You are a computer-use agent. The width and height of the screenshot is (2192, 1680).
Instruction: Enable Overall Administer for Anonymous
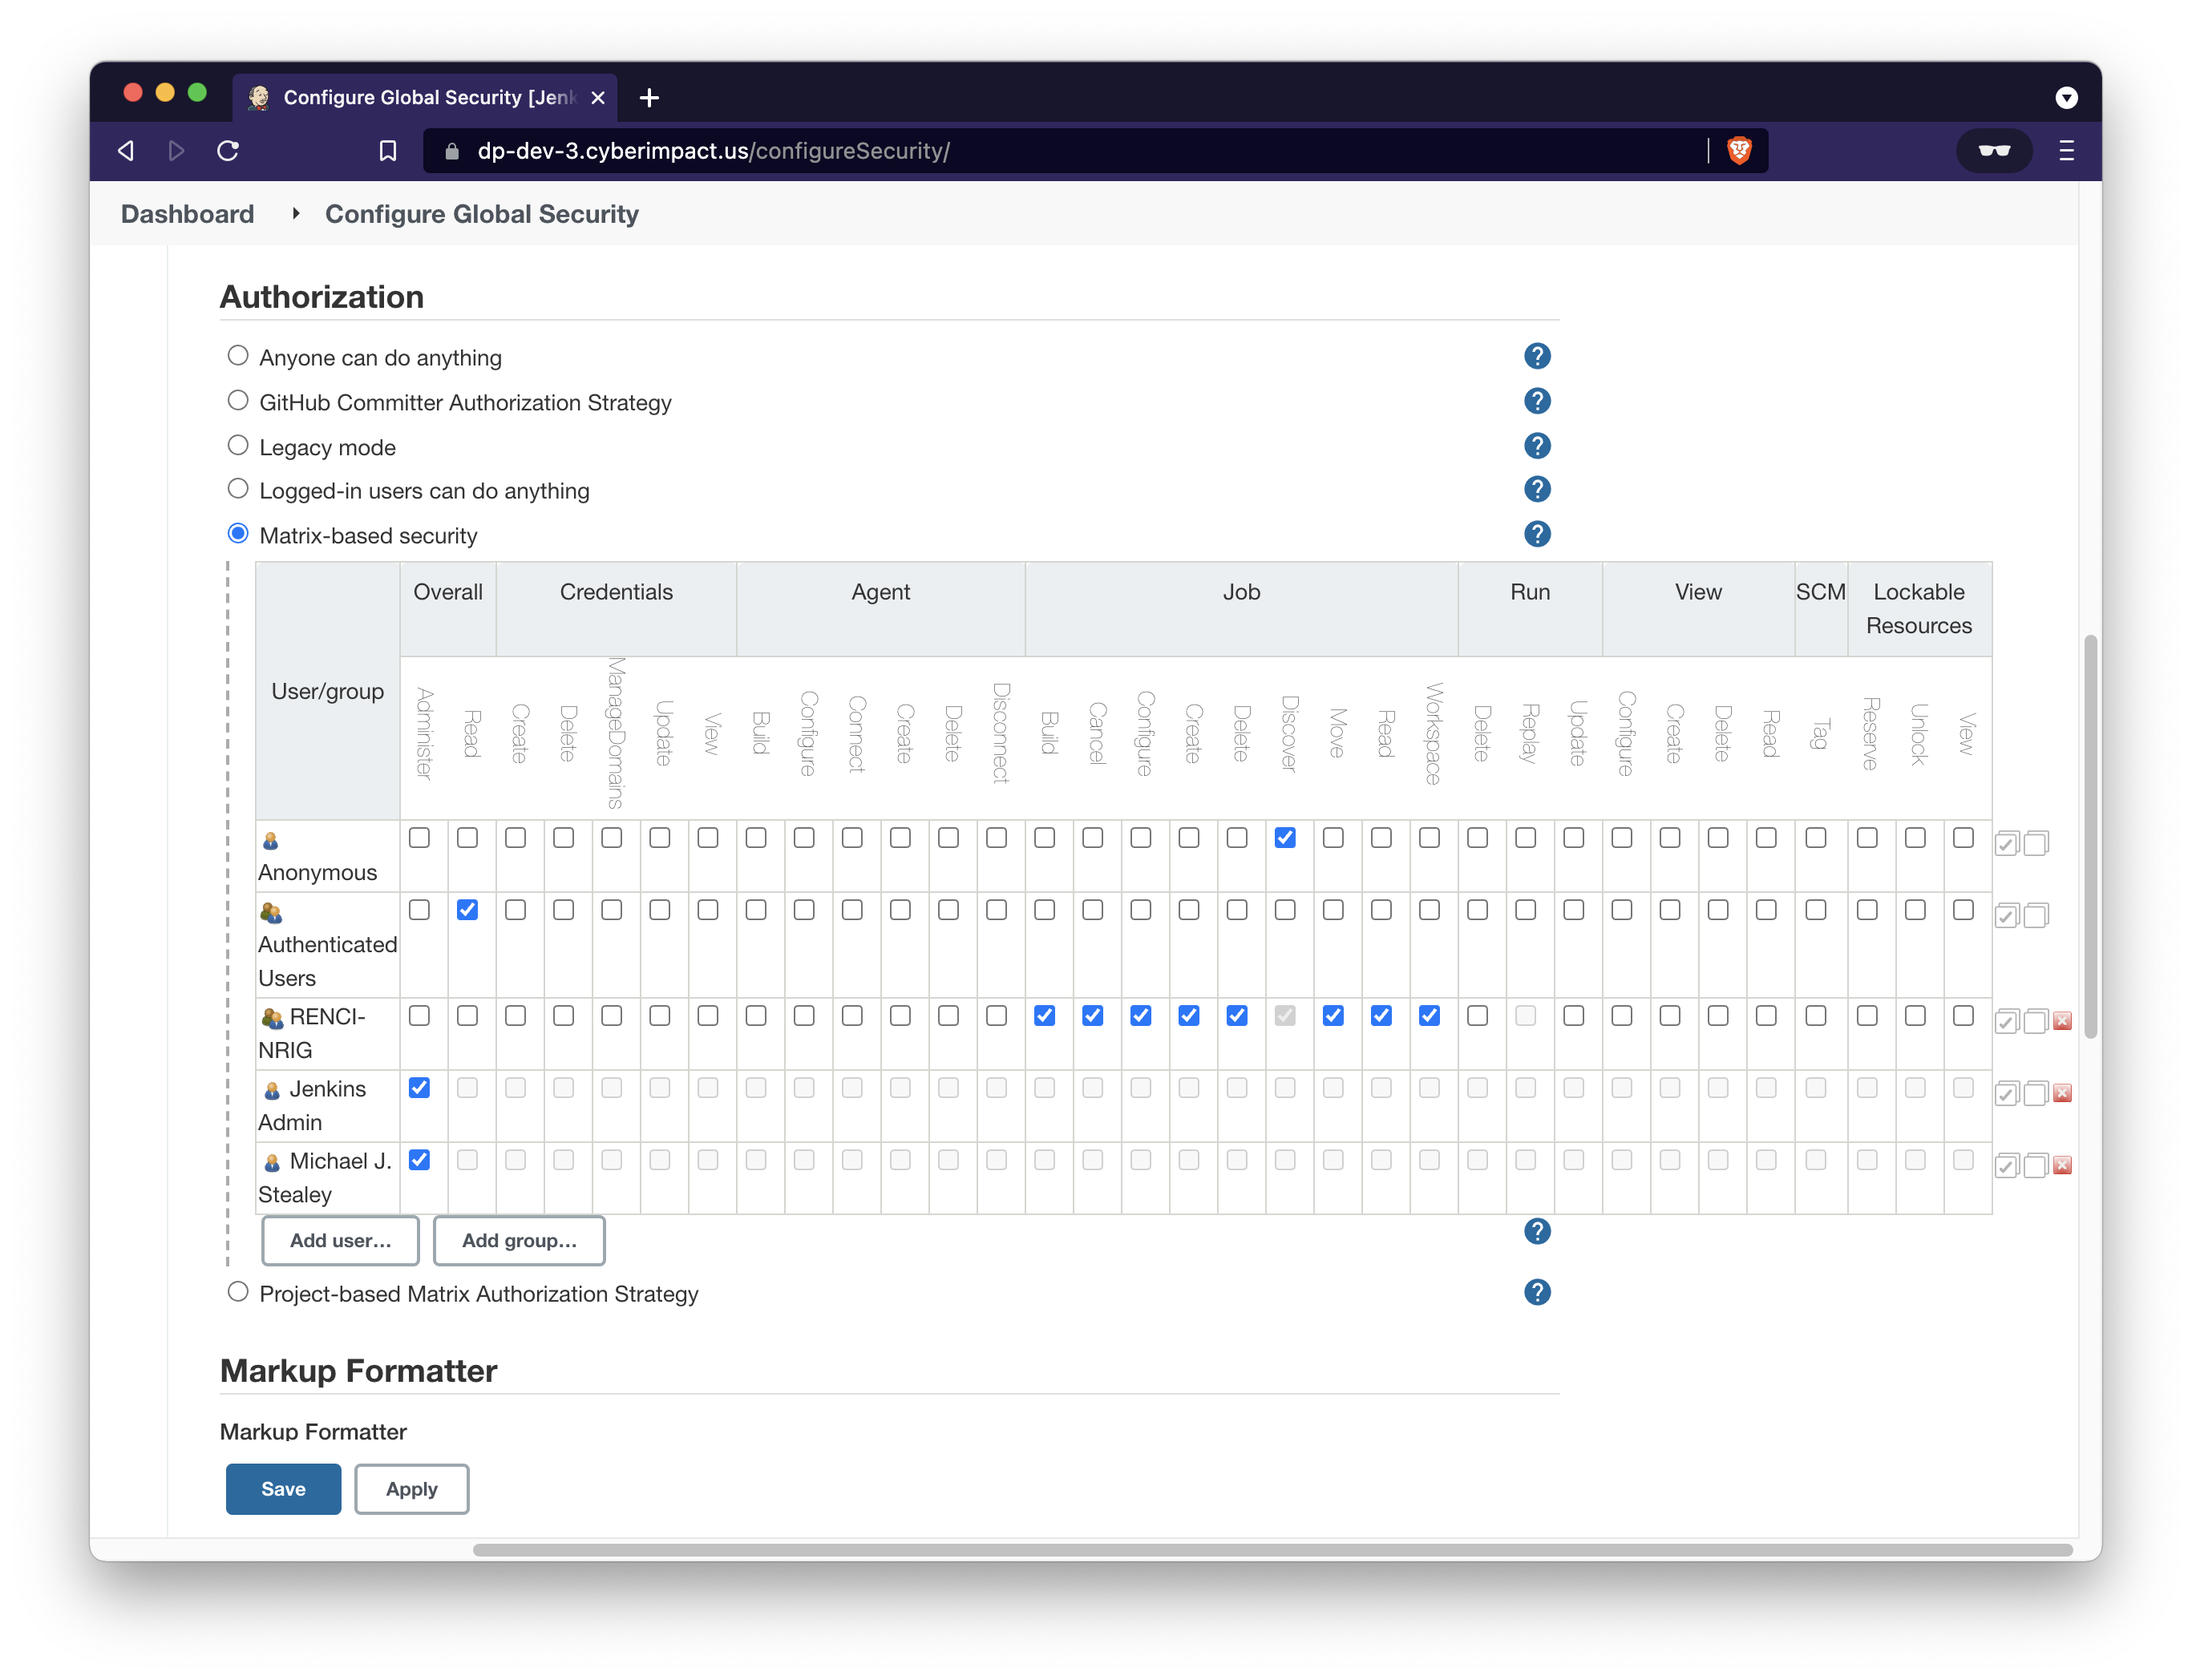click(419, 838)
